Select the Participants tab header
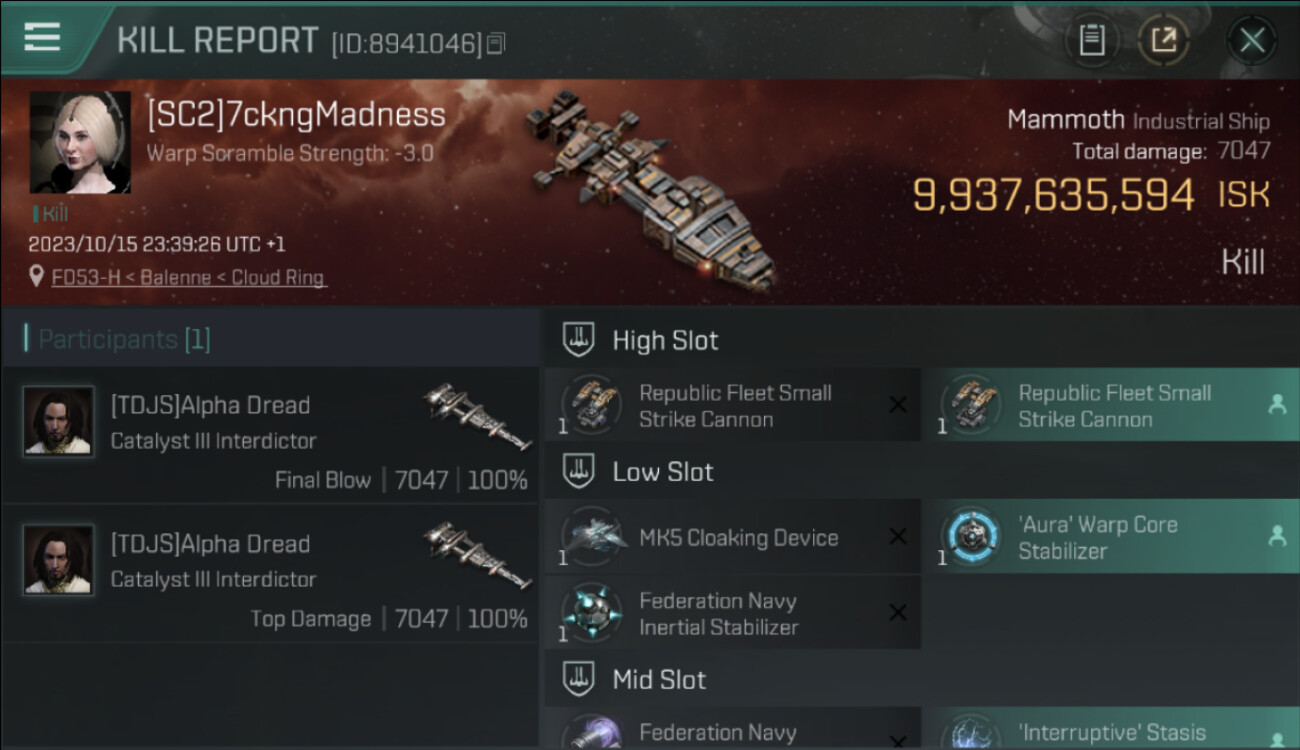 [124, 339]
